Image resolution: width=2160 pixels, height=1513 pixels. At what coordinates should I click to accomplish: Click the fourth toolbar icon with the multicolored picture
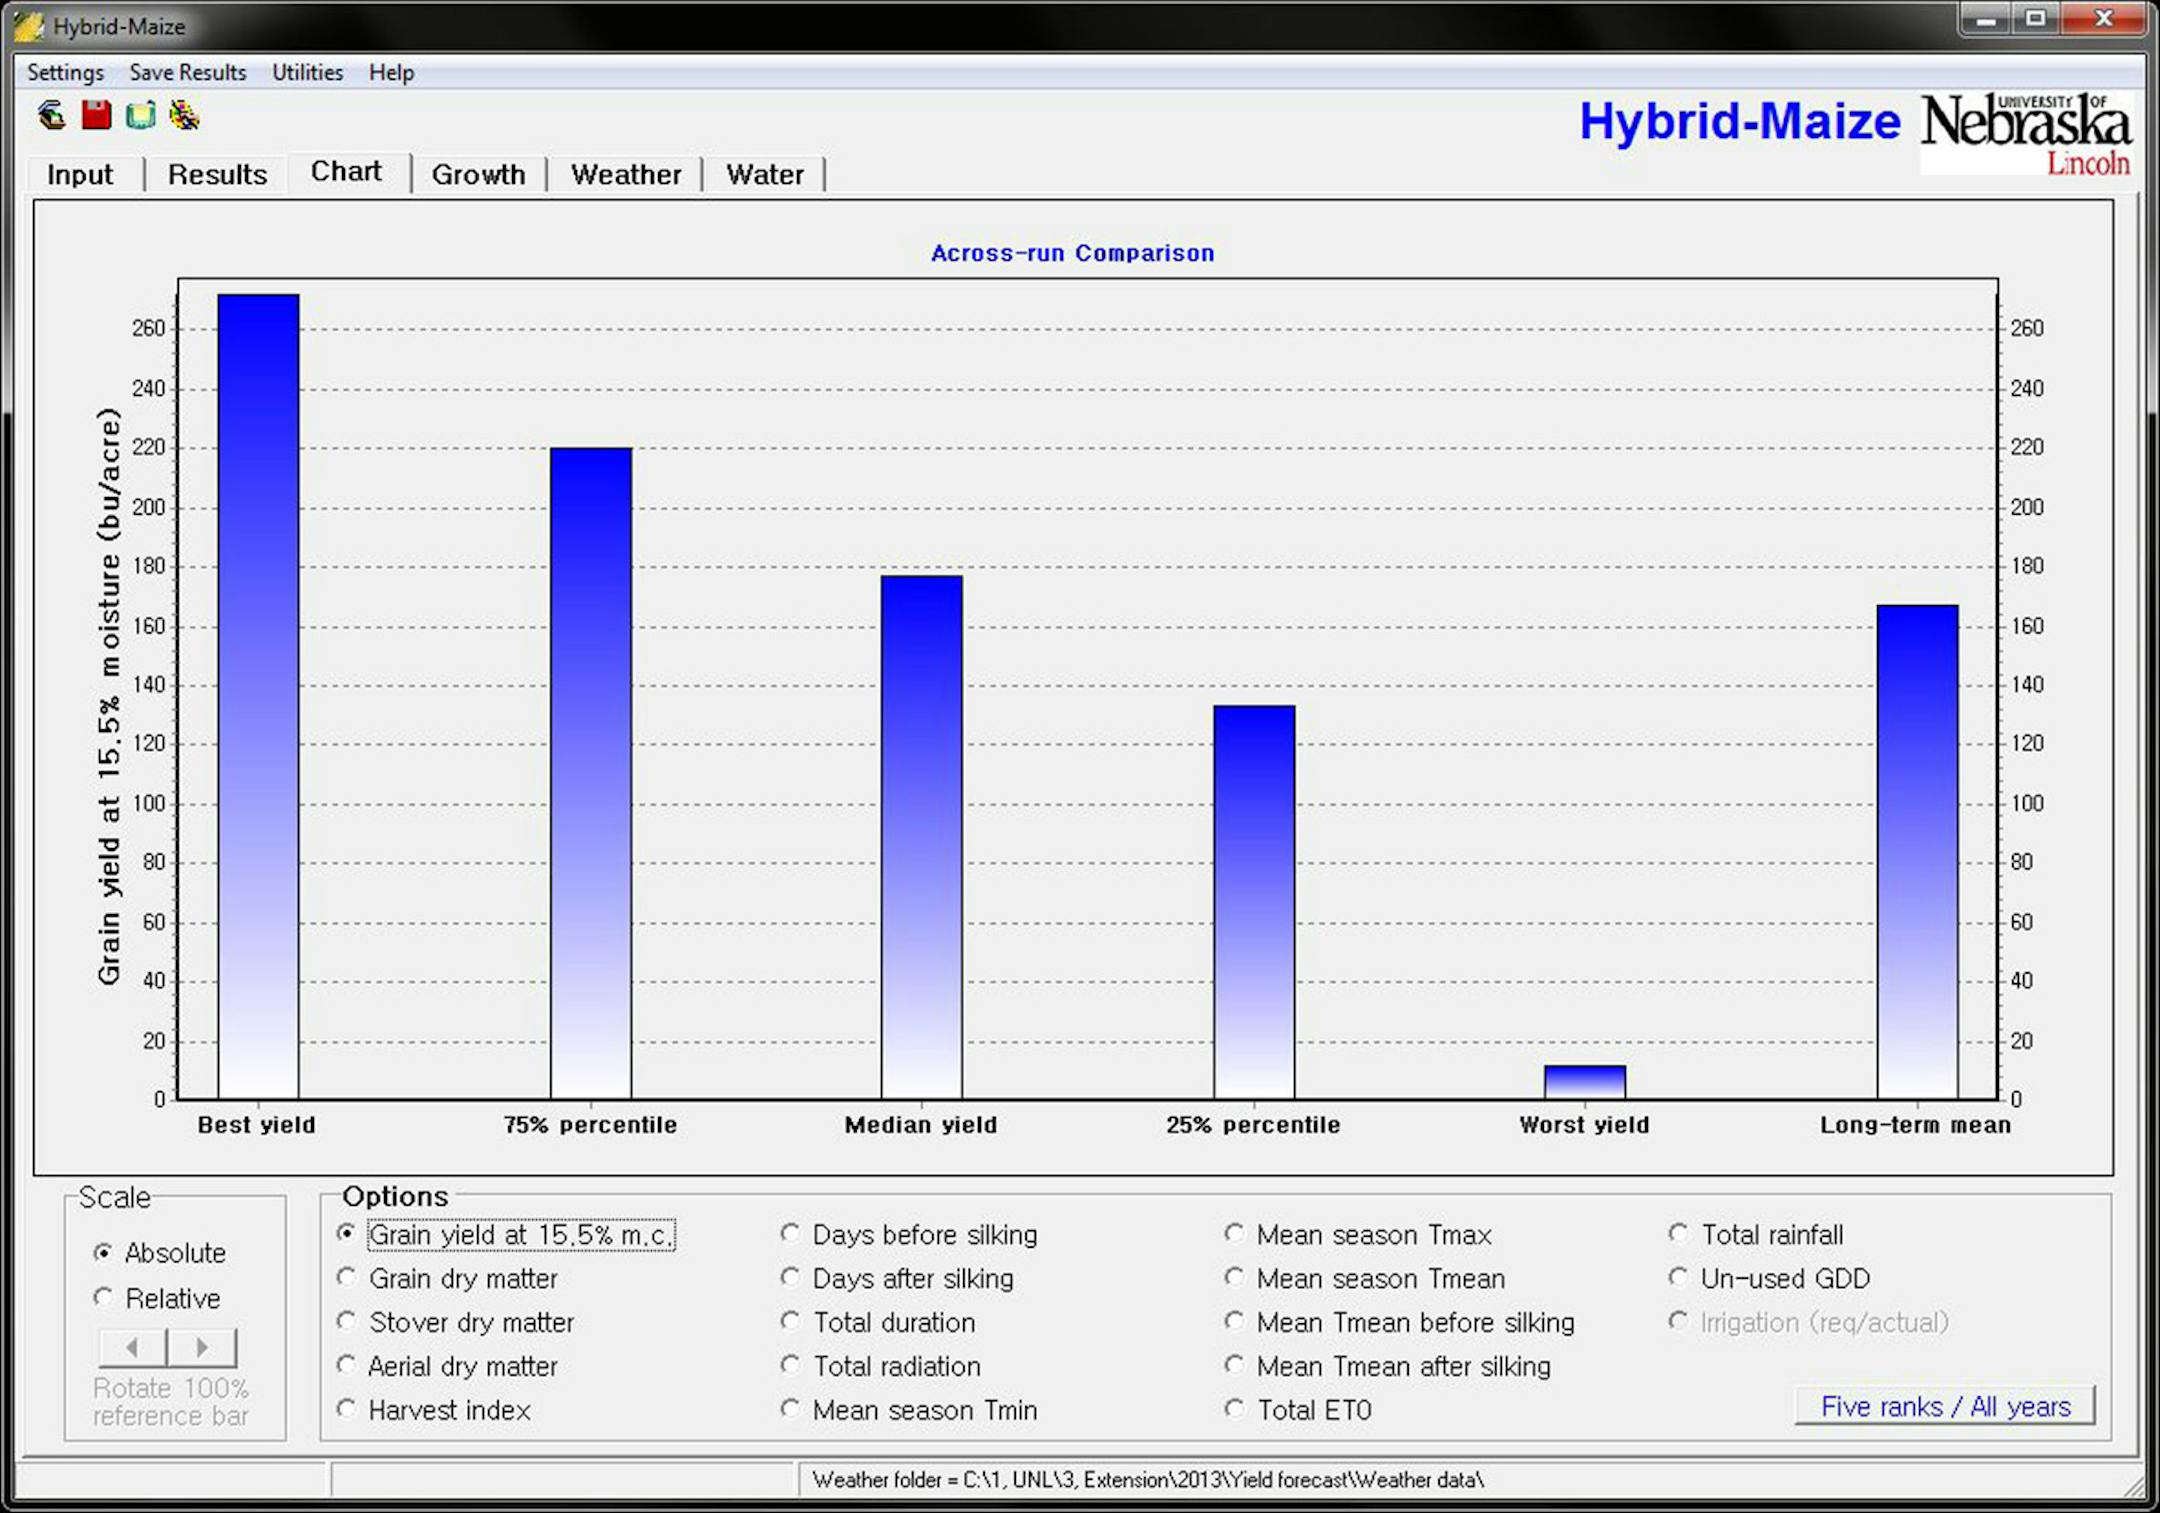[184, 116]
